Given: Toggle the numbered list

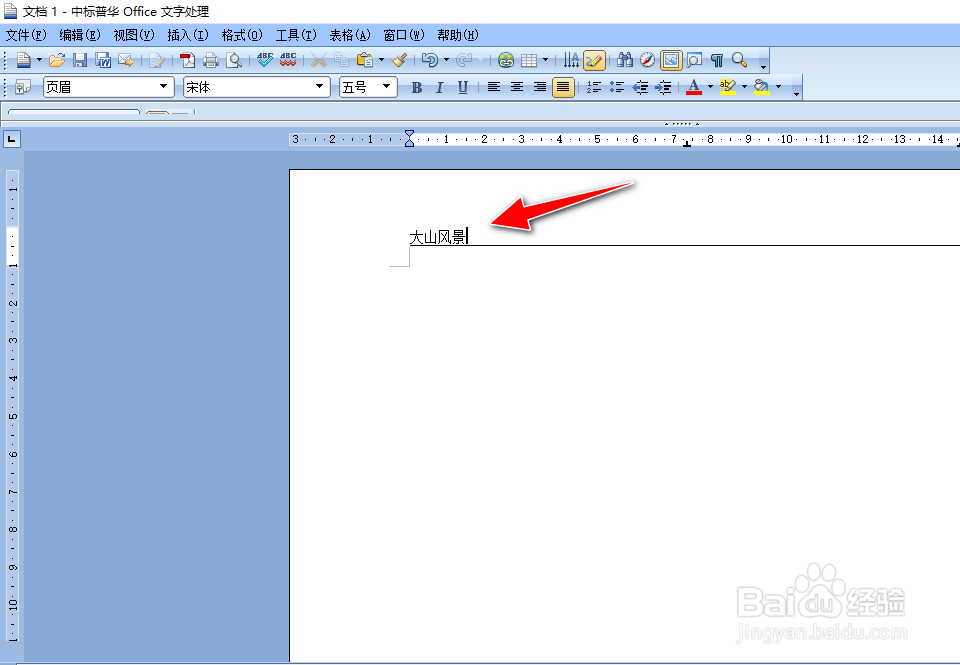Looking at the screenshot, I should [x=593, y=87].
